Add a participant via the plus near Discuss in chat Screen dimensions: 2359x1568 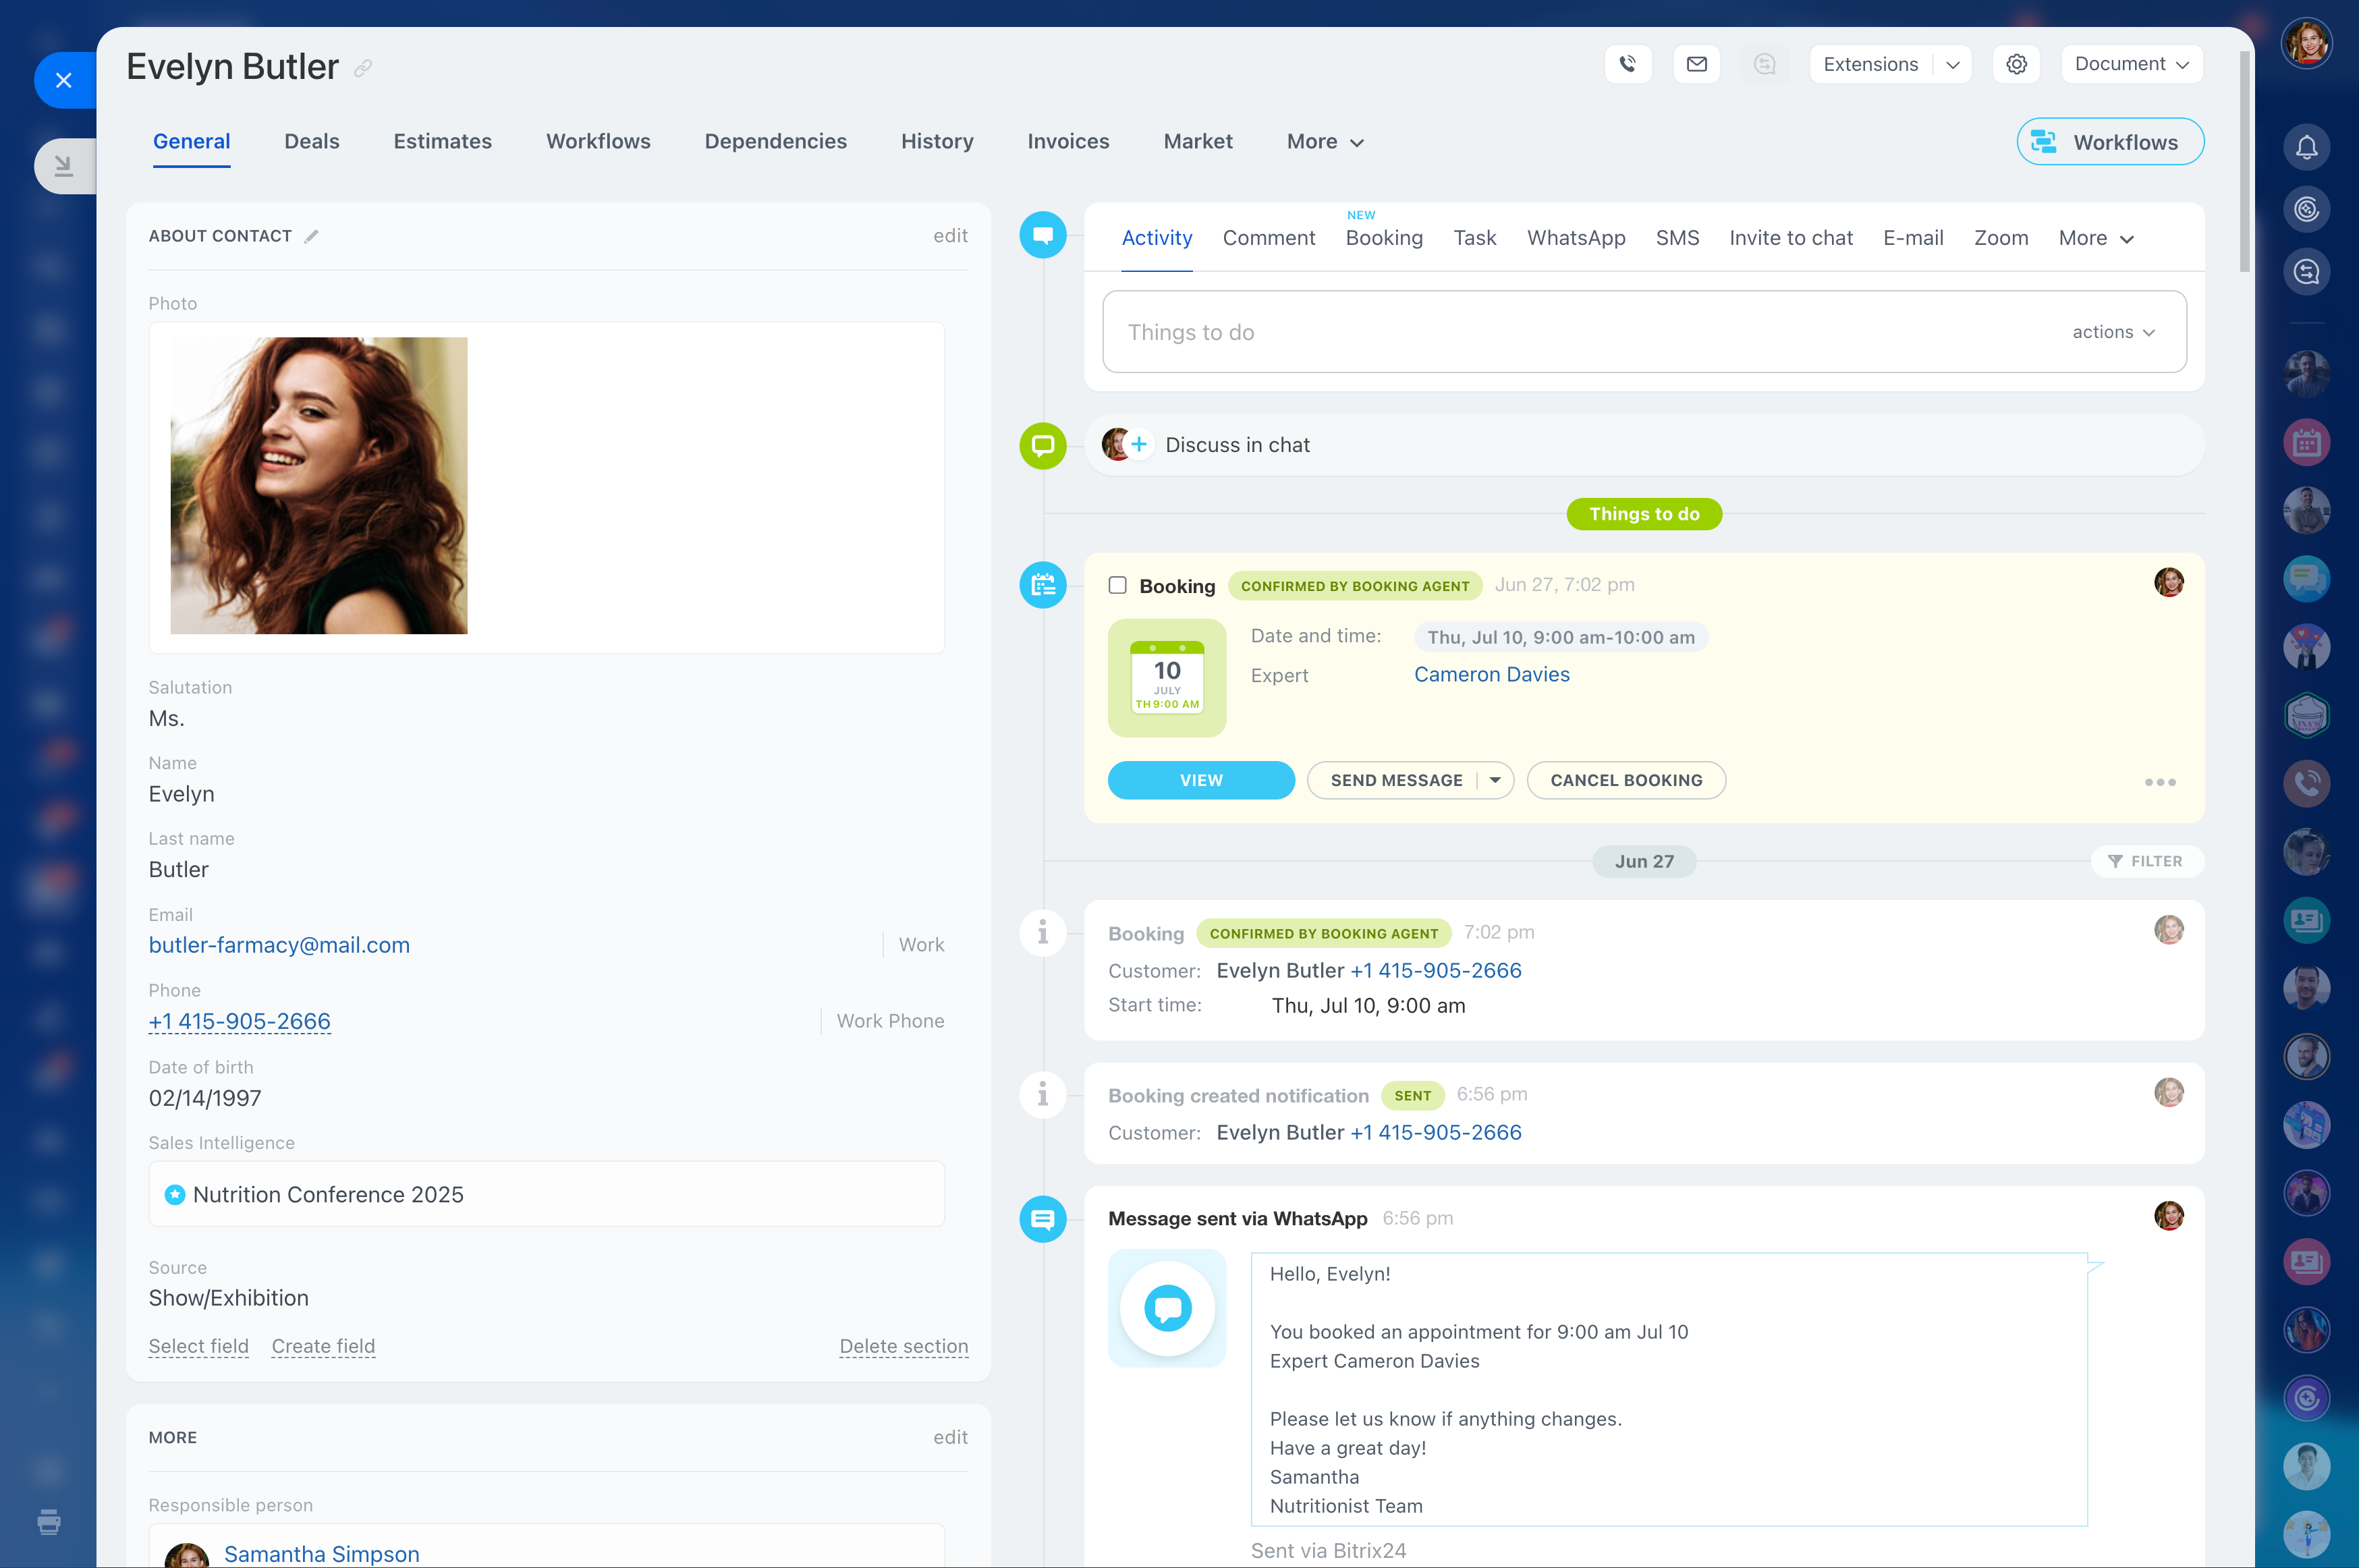tap(1140, 443)
